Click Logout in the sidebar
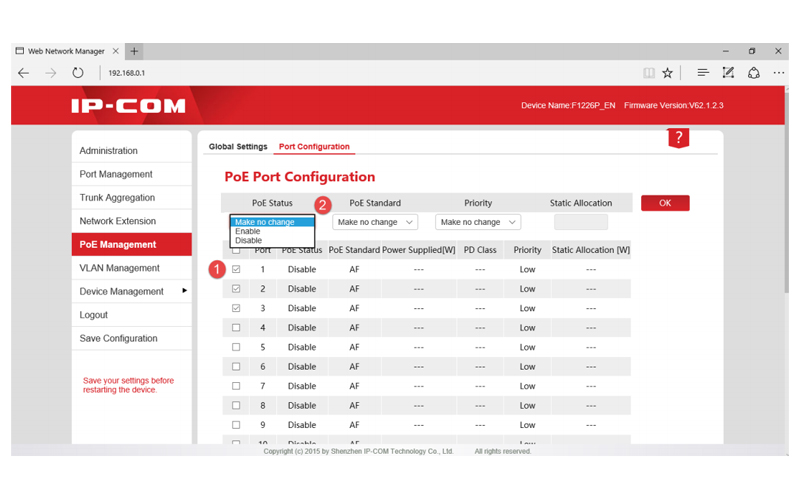The width and height of the screenshot is (800, 500). pos(132,315)
